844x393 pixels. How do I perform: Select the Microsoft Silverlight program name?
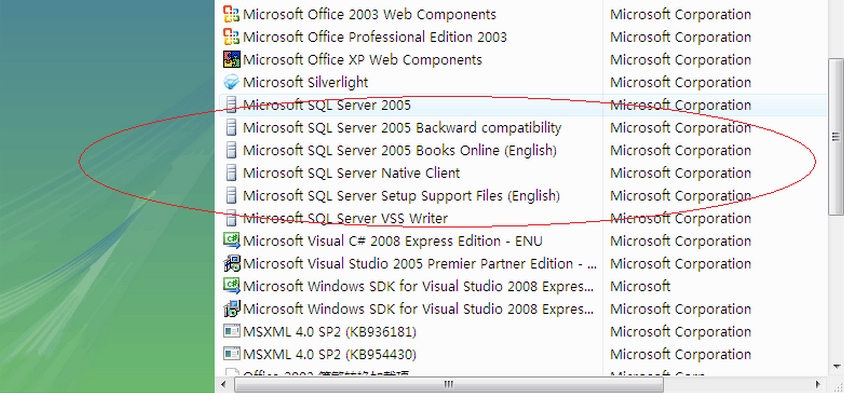[x=305, y=82]
